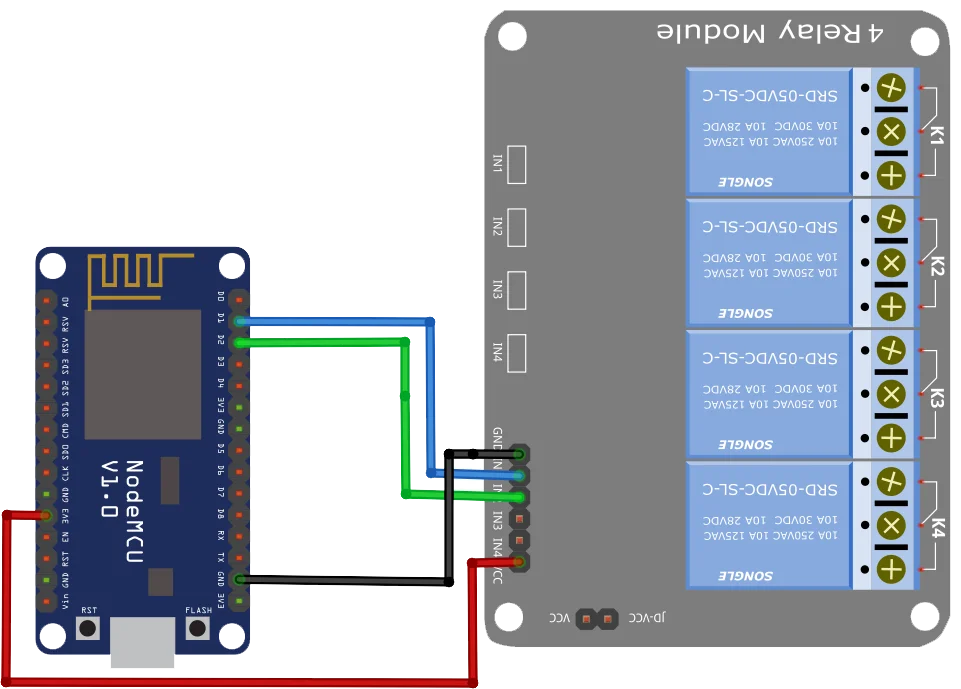The height and width of the screenshot is (689, 961).
Task: Click the FLASH button on the NodeMCU
Action: (x=197, y=628)
